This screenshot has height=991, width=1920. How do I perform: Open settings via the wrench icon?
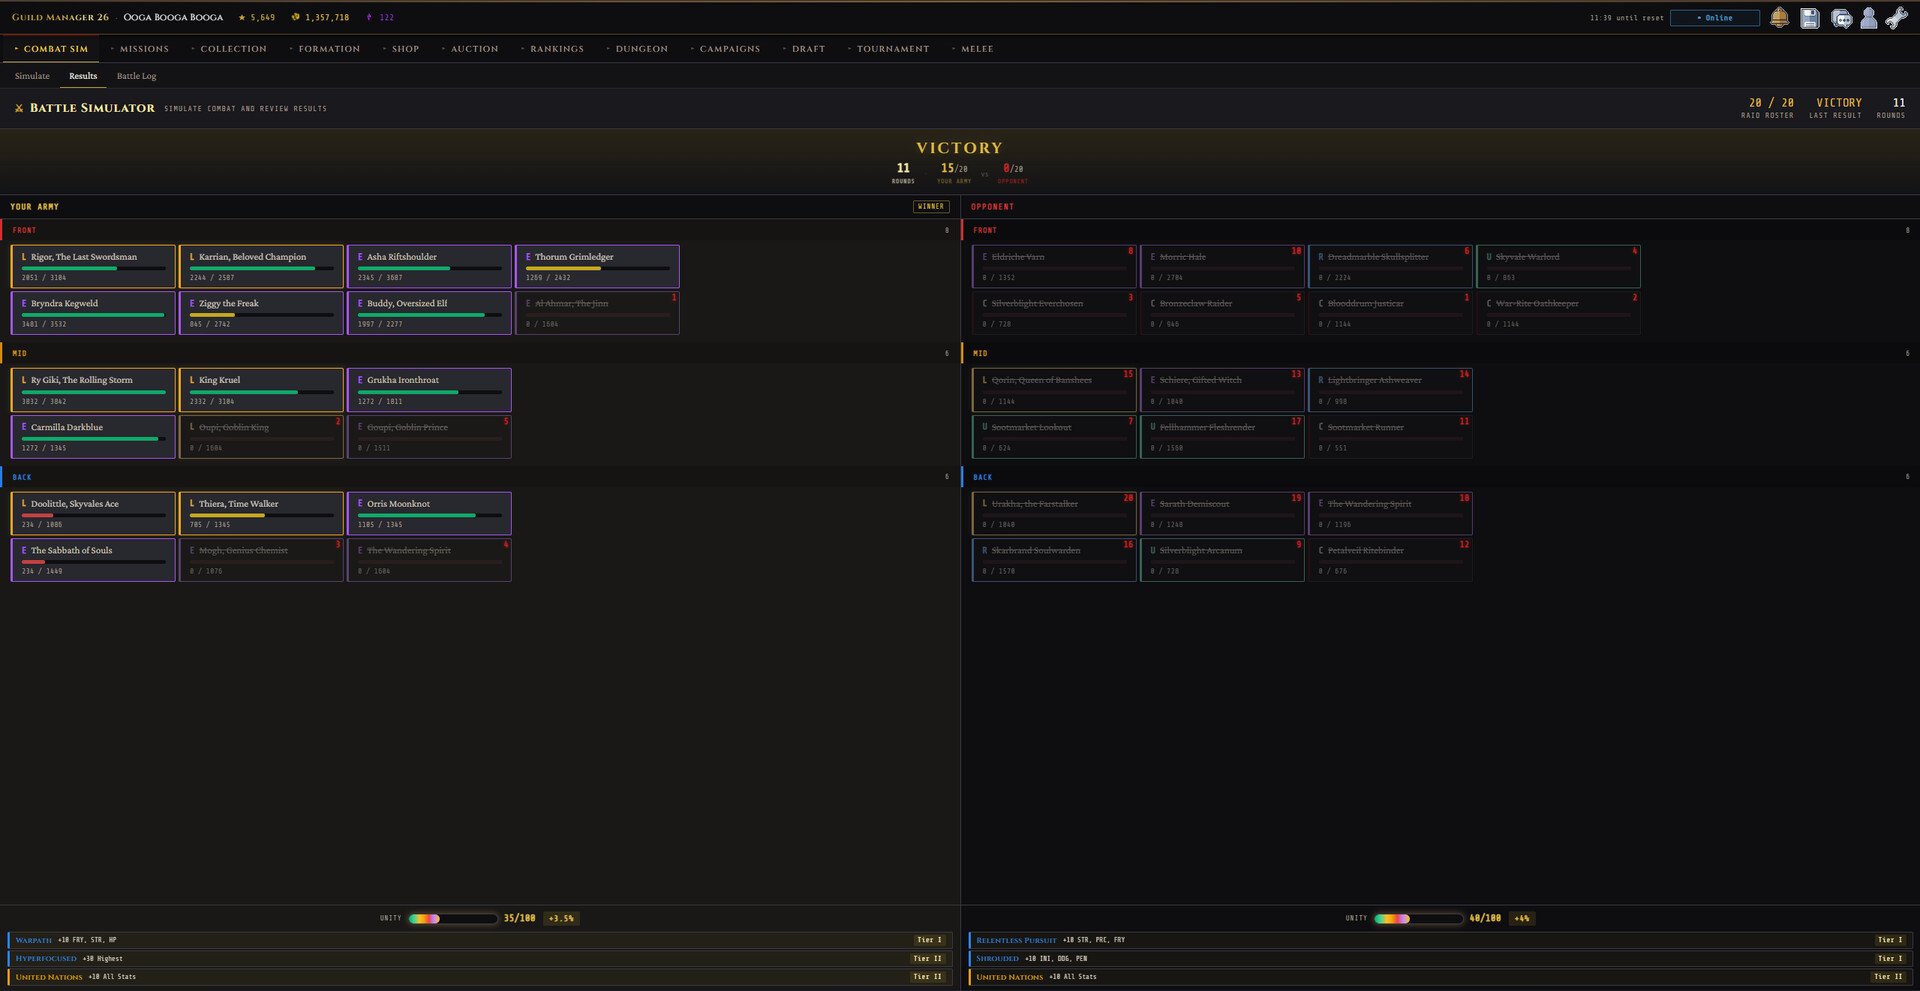(1897, 18)
